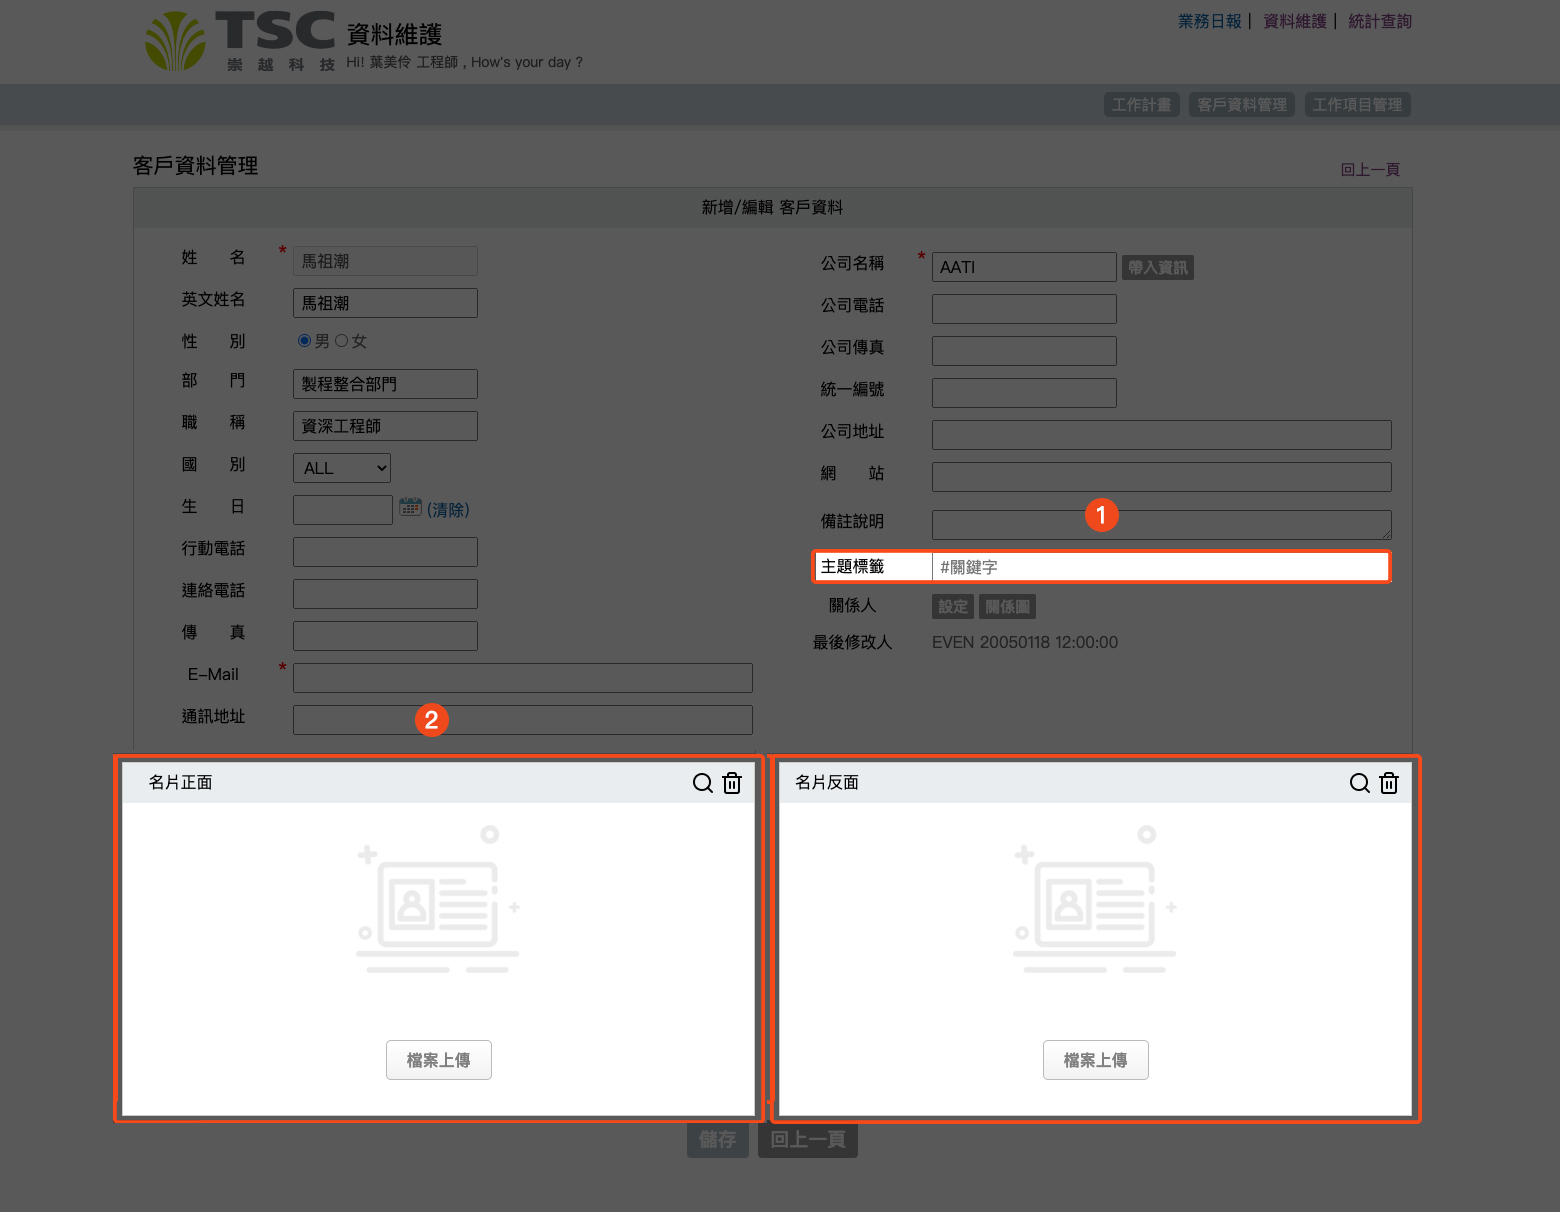Open 業務日報 in the top menu
The width and height of the screenshot is (1560, 1212).
1209,21
